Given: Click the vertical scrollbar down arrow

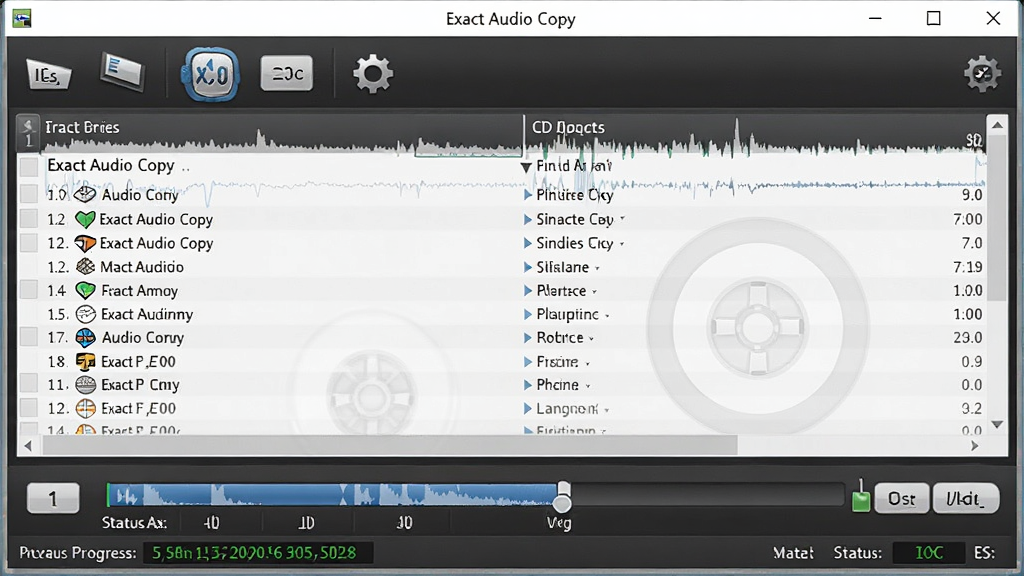Looking at the screenshot, I should point(997,424).
